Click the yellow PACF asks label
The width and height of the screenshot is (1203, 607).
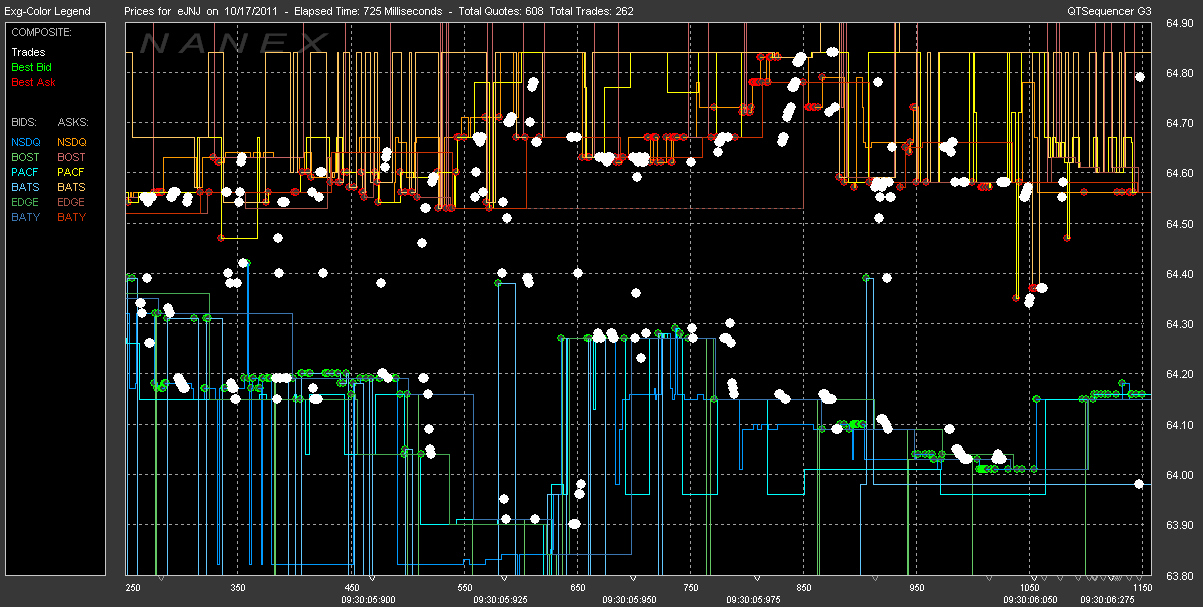click(x=71, y=172)
